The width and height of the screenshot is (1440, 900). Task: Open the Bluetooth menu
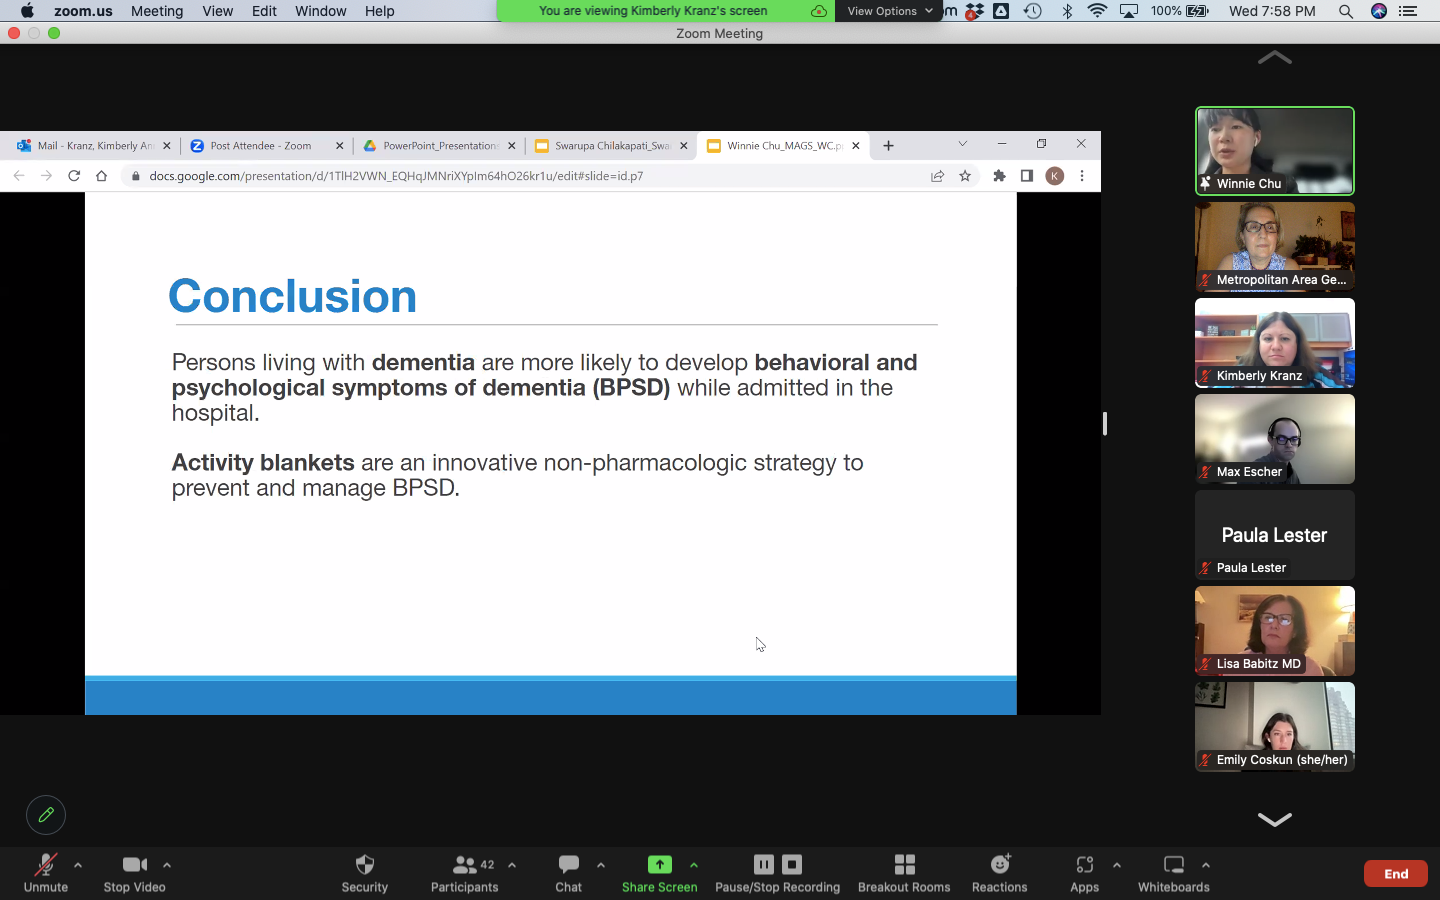[x=1067, y=11]
